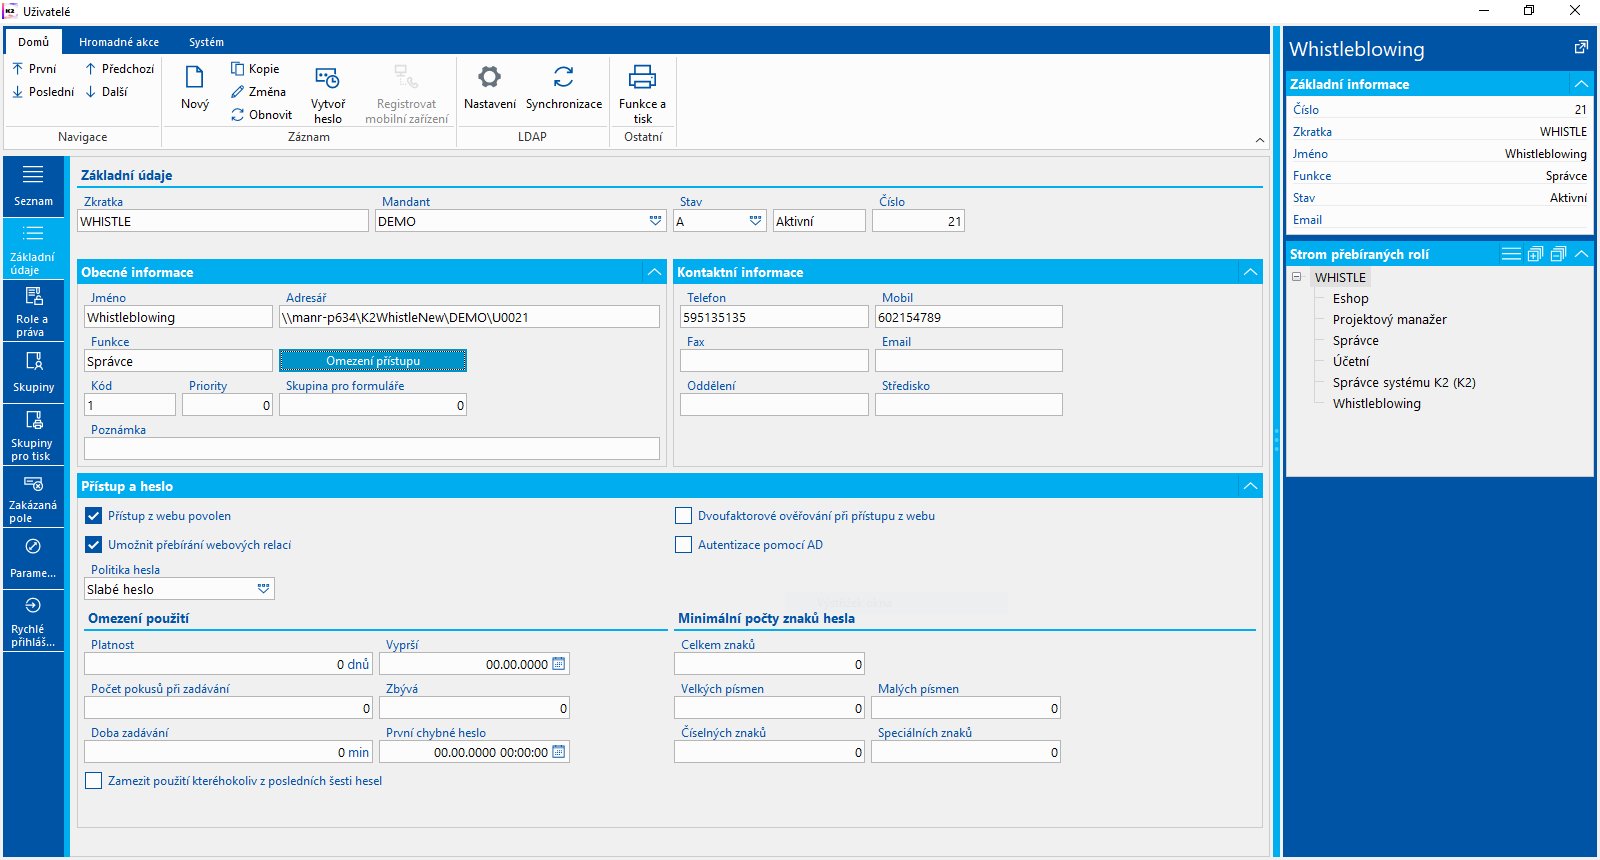1600x860 pixels.
Task: Click the Vytvoř heslo icon
Action: click(327, 78)
